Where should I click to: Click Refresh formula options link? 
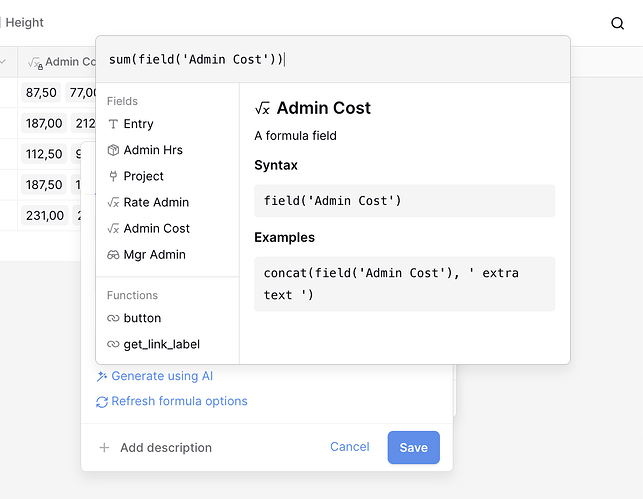pos(179,401)
